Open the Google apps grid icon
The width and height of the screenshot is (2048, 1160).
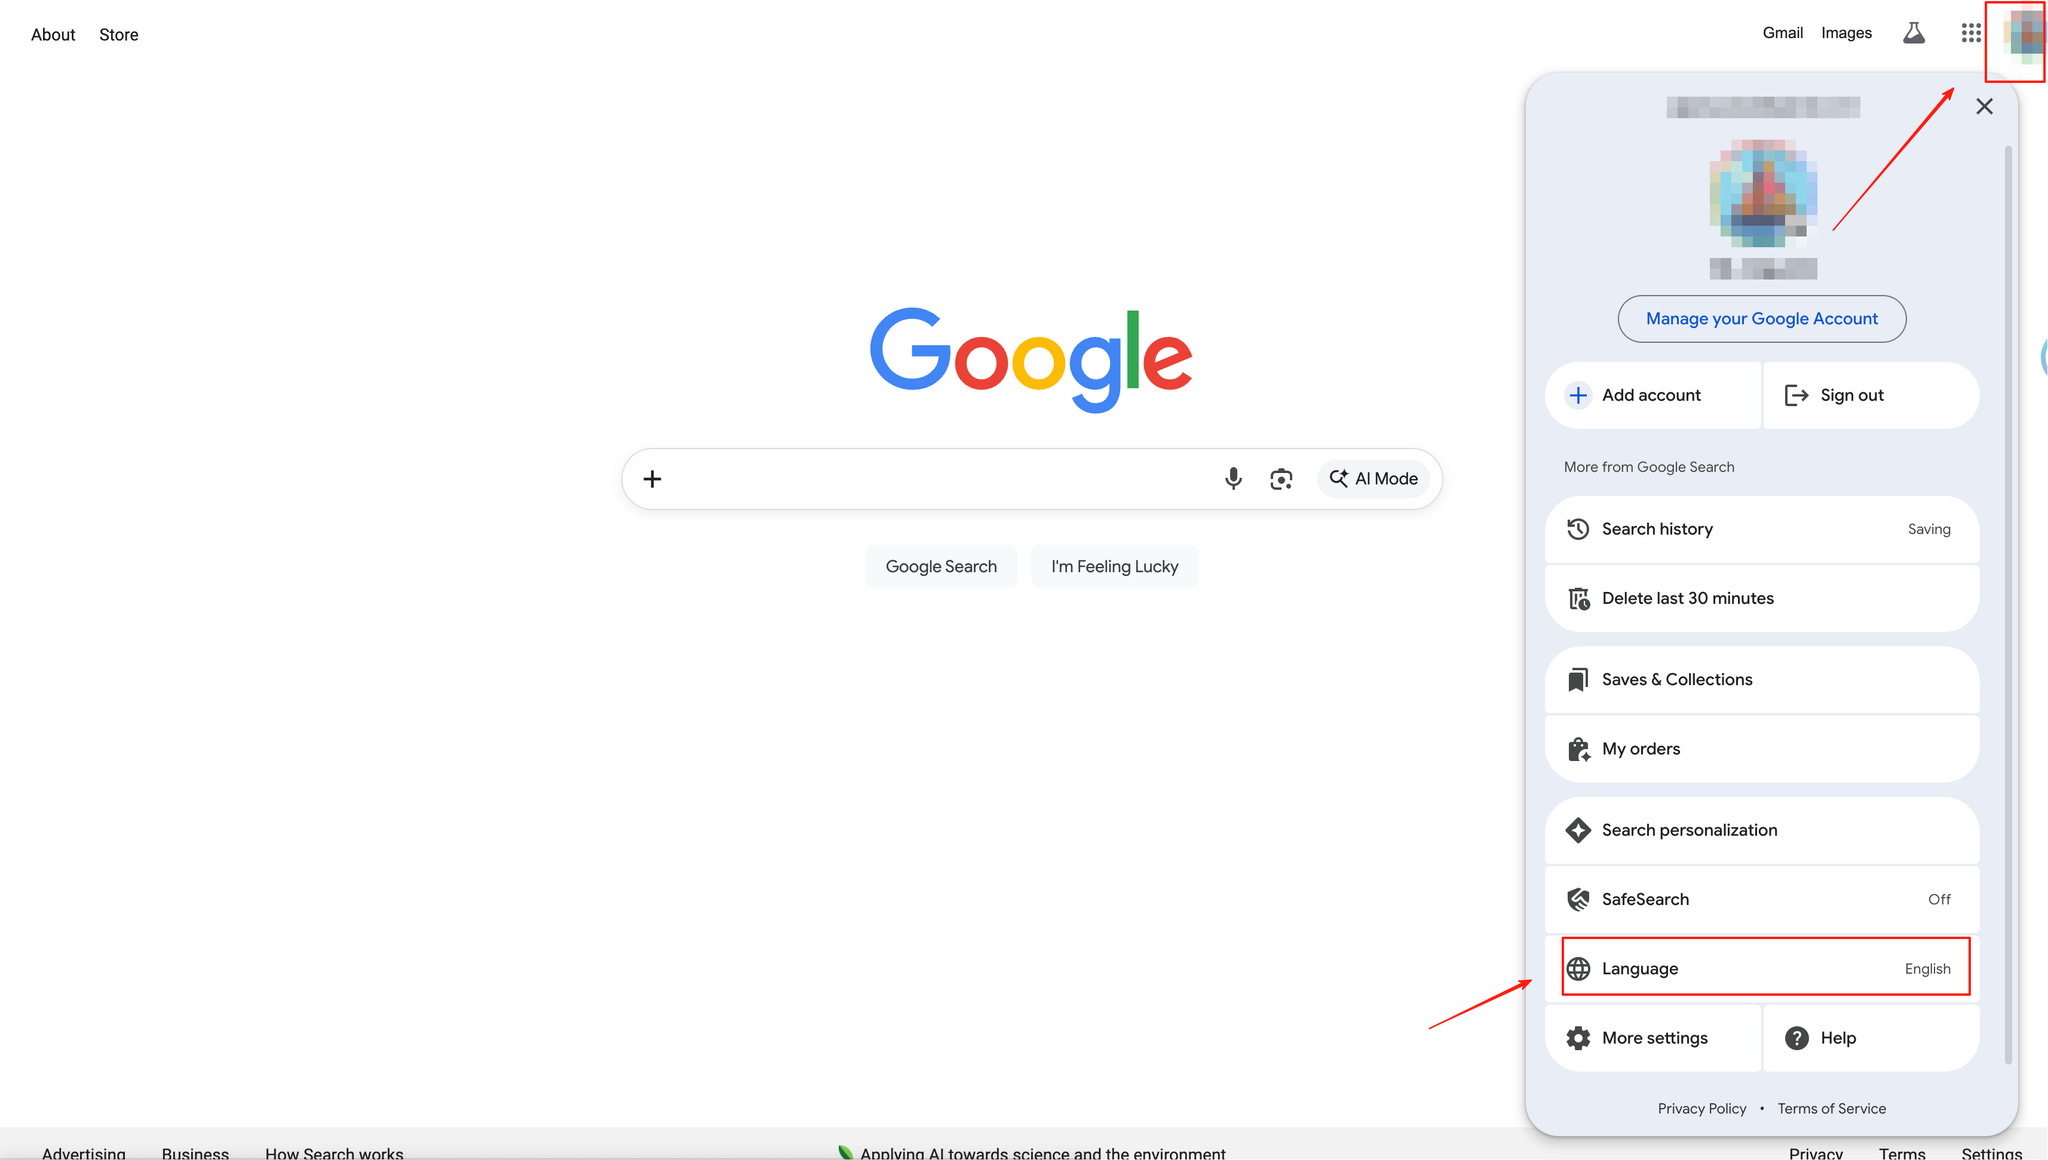(1970, 33)
